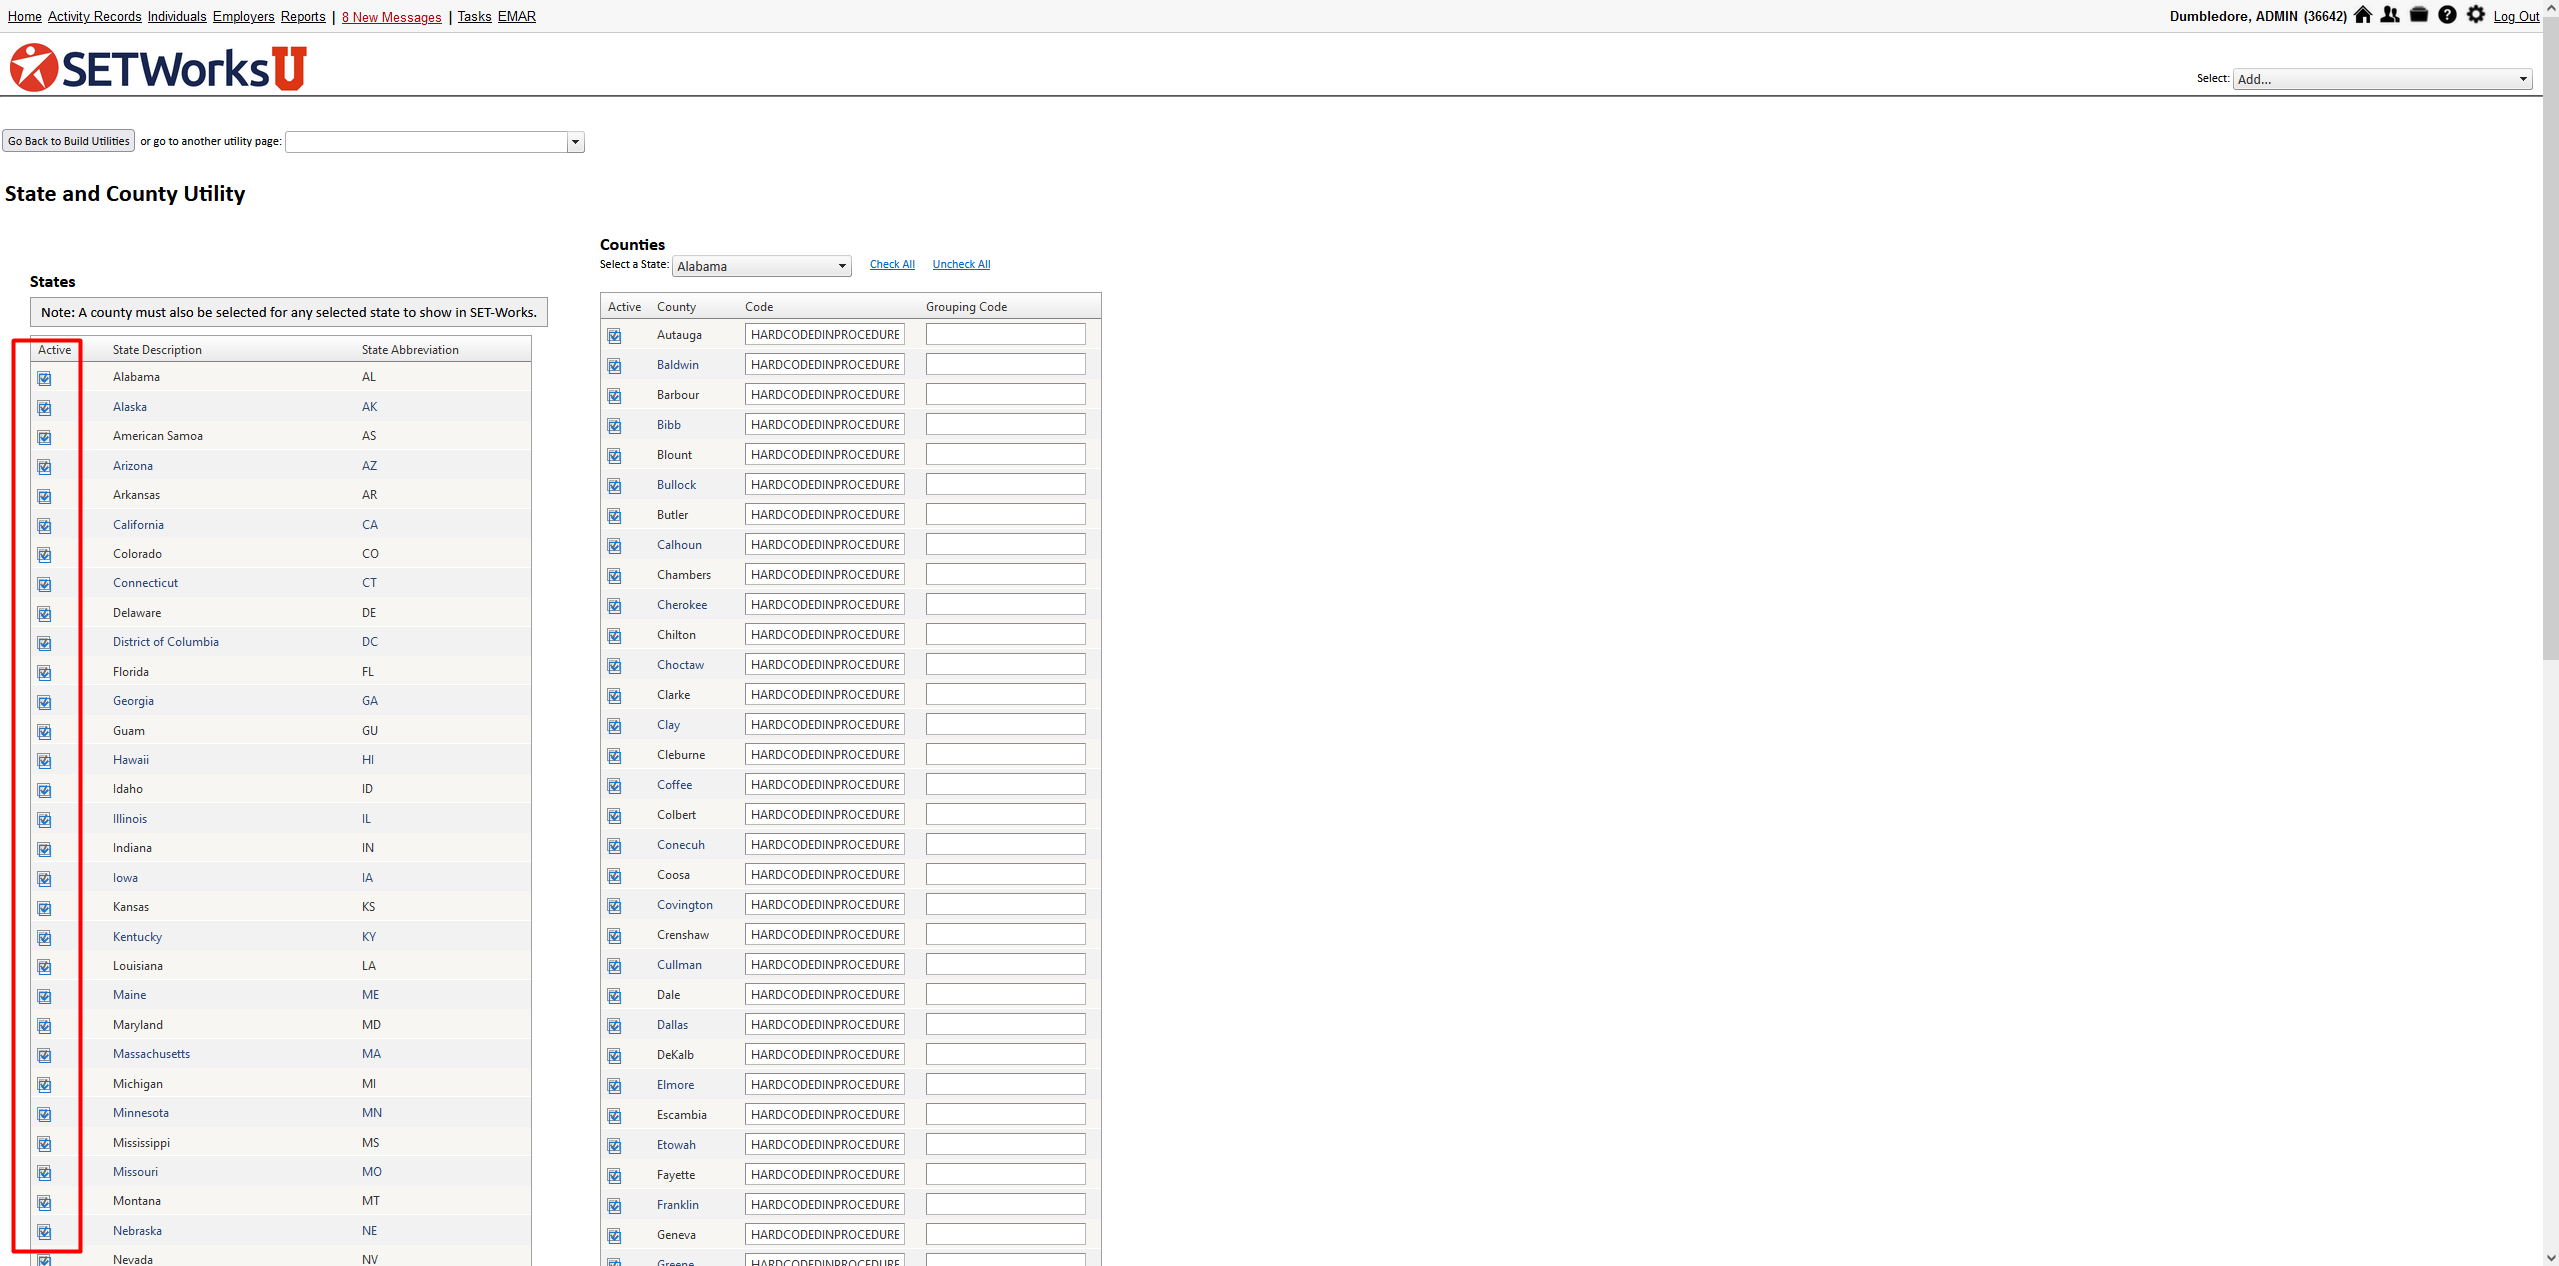The image size is (2559, 1266).
Task: Toggle the Active checkbox for Montana
Action: tap(44, 1202)
